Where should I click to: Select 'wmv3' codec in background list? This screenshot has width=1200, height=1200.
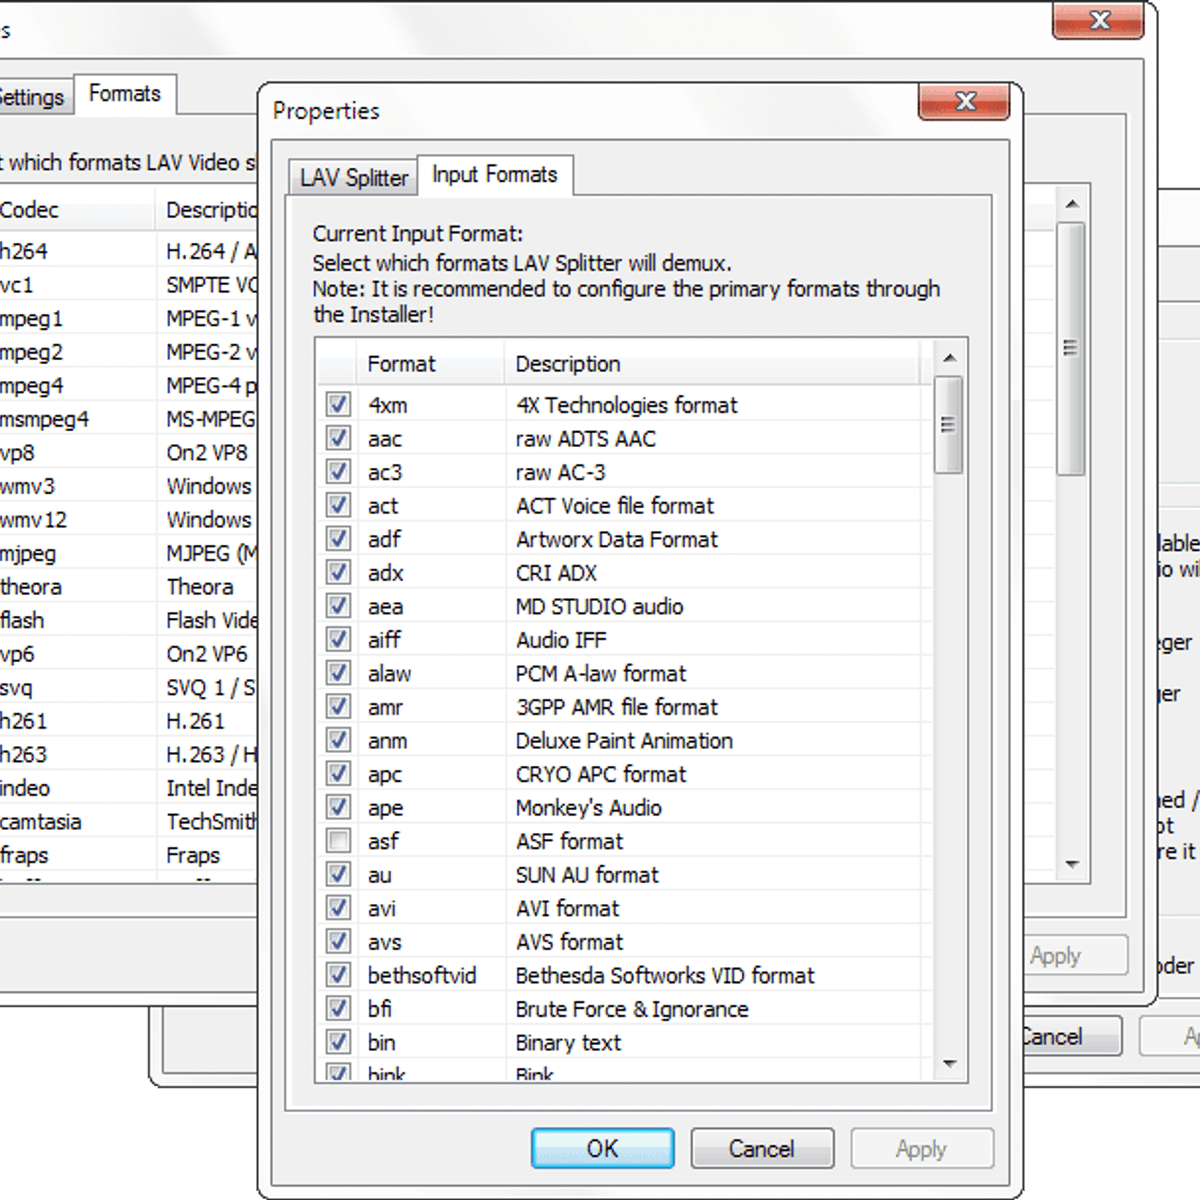pos(28,487)
